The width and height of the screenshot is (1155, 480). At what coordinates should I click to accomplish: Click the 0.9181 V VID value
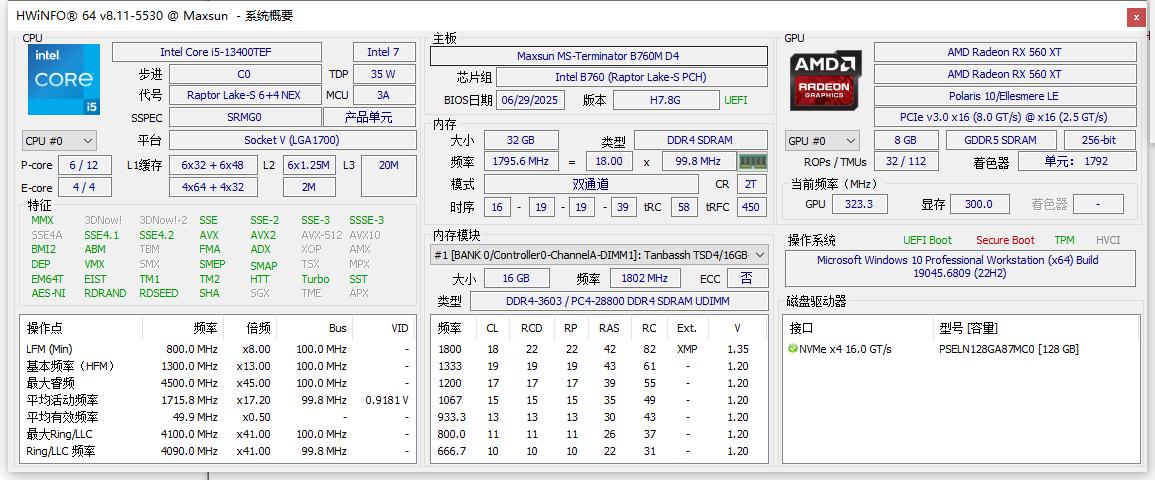coord(387,400)
